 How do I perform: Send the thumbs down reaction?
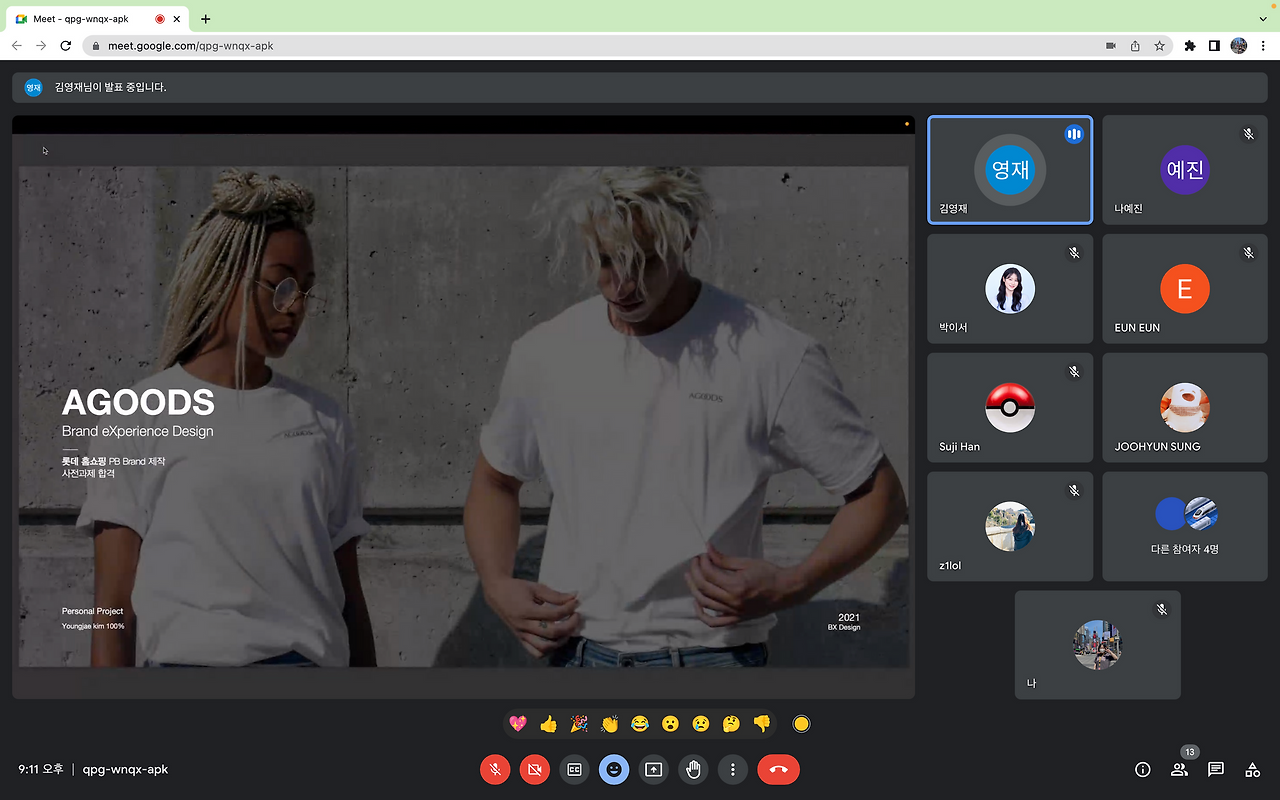tap(762, 724)
